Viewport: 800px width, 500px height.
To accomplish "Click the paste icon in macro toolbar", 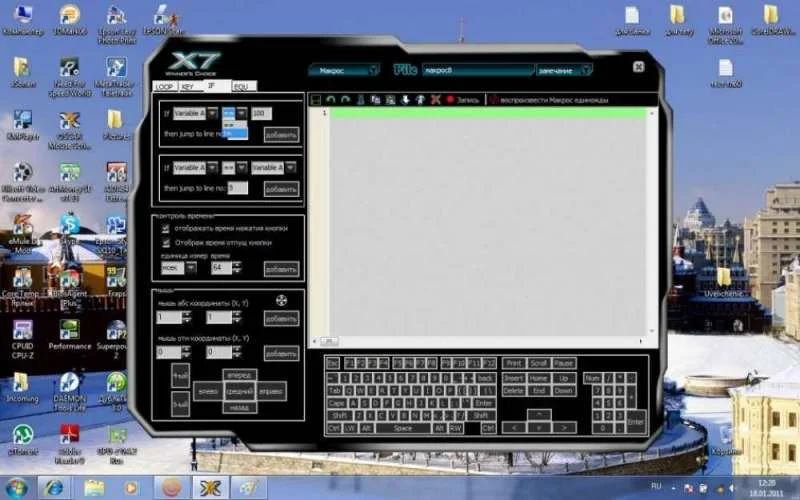I will (390, 99).
